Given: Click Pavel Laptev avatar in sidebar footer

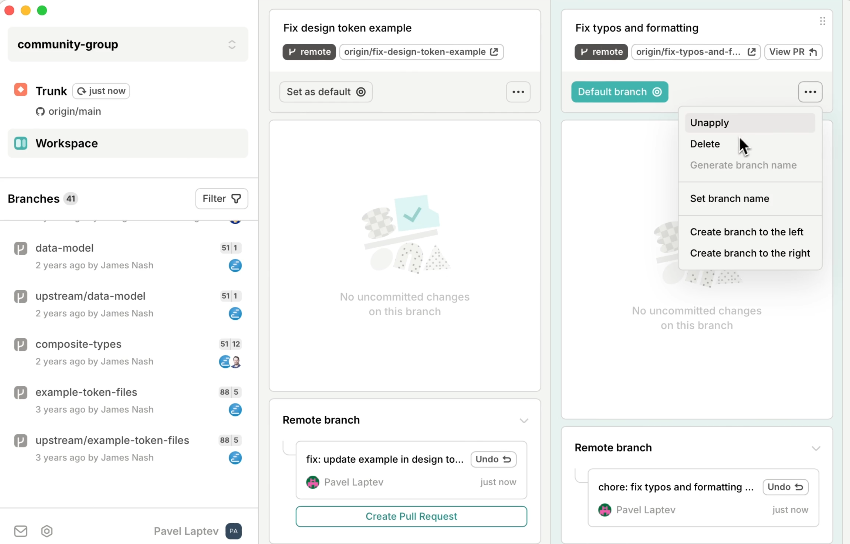Looking at the screenshot, I should click(x=233, y=531).
